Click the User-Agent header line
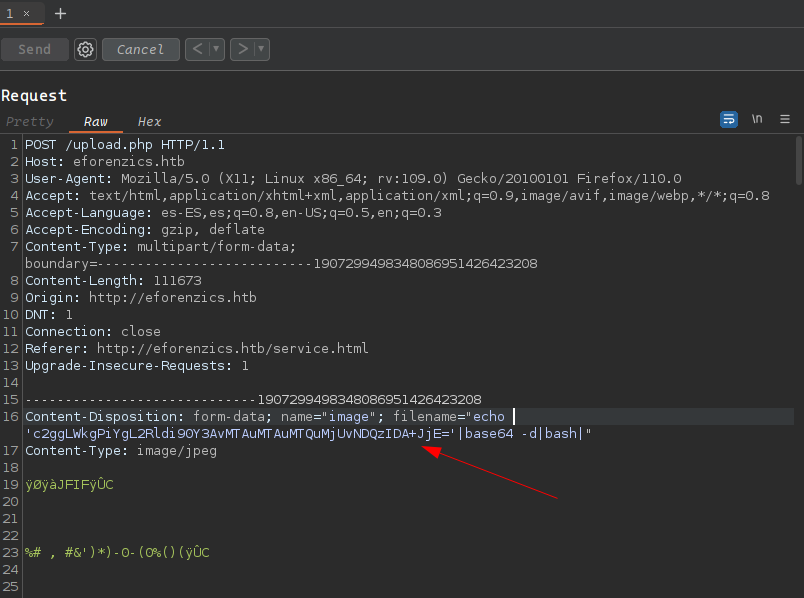804x598 pixels. (x=353, y=178)
